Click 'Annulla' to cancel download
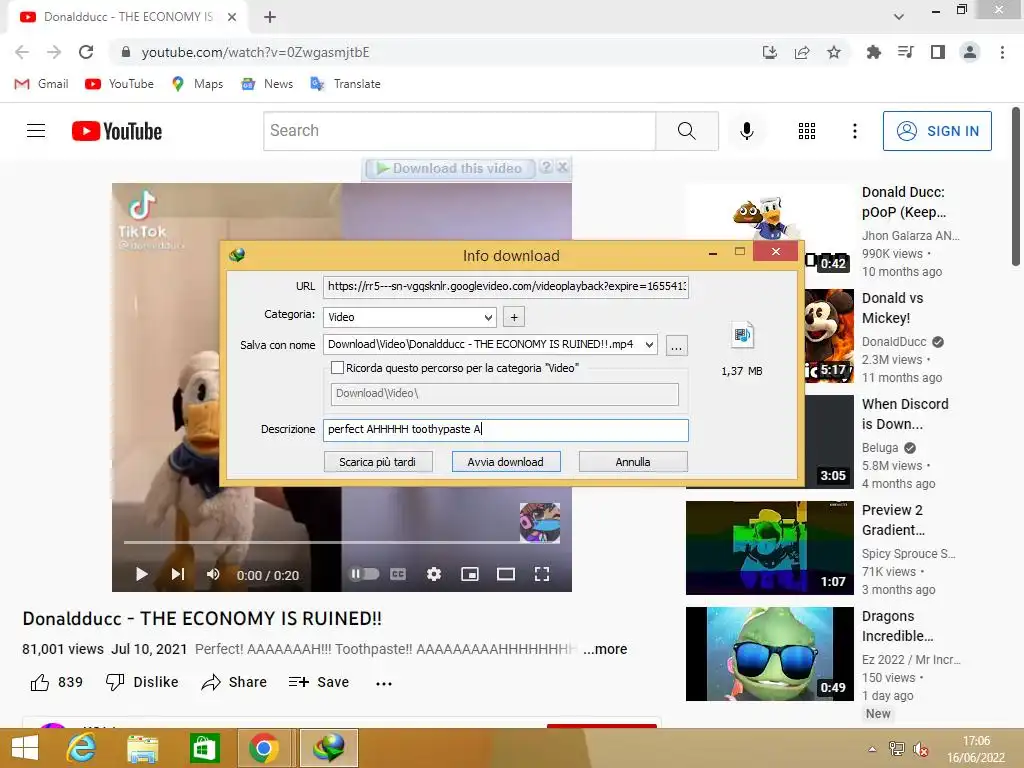 pos(633,462)
